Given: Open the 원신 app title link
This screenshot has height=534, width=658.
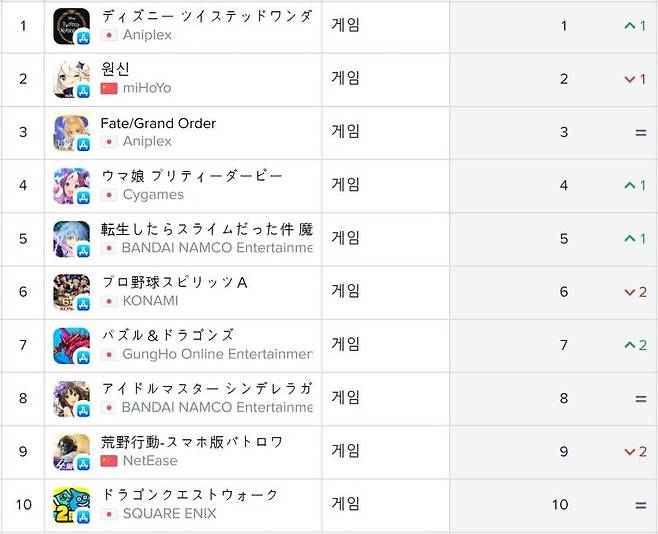Looking at the screenshot, I should pyautogui.click(x=116, y=69).
